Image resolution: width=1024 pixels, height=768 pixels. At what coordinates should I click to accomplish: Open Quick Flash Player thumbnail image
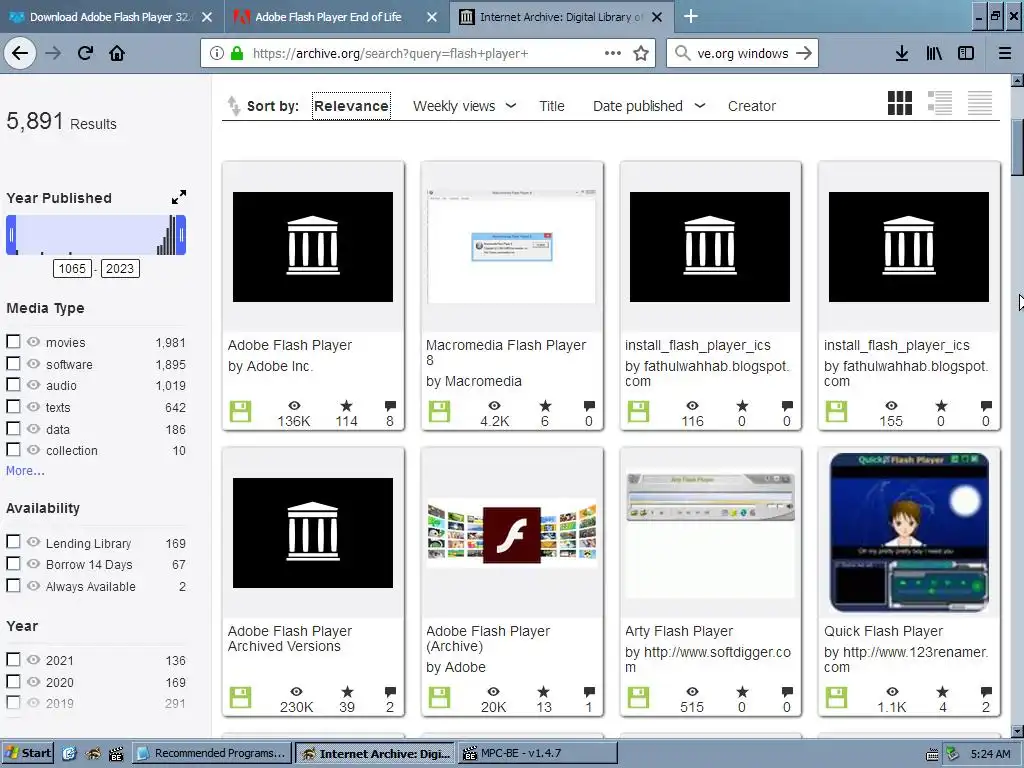[909, 532]
